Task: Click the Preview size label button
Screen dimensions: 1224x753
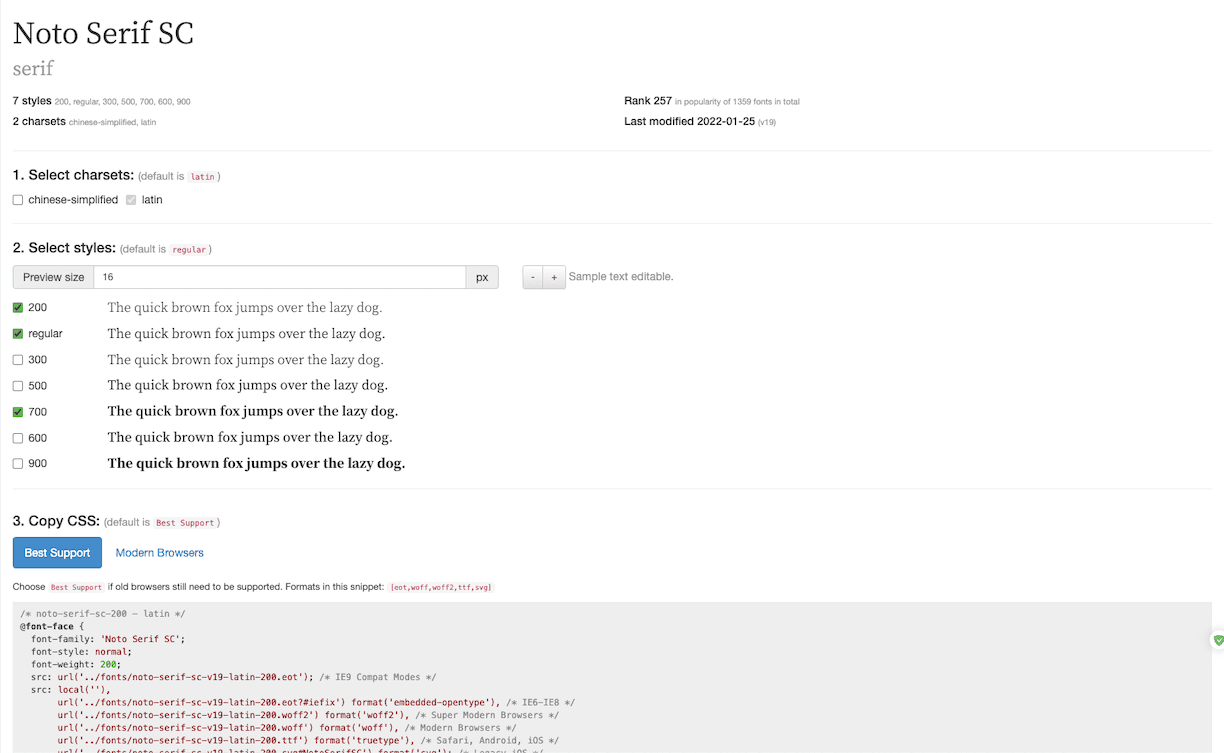Action: pos(53,277)
